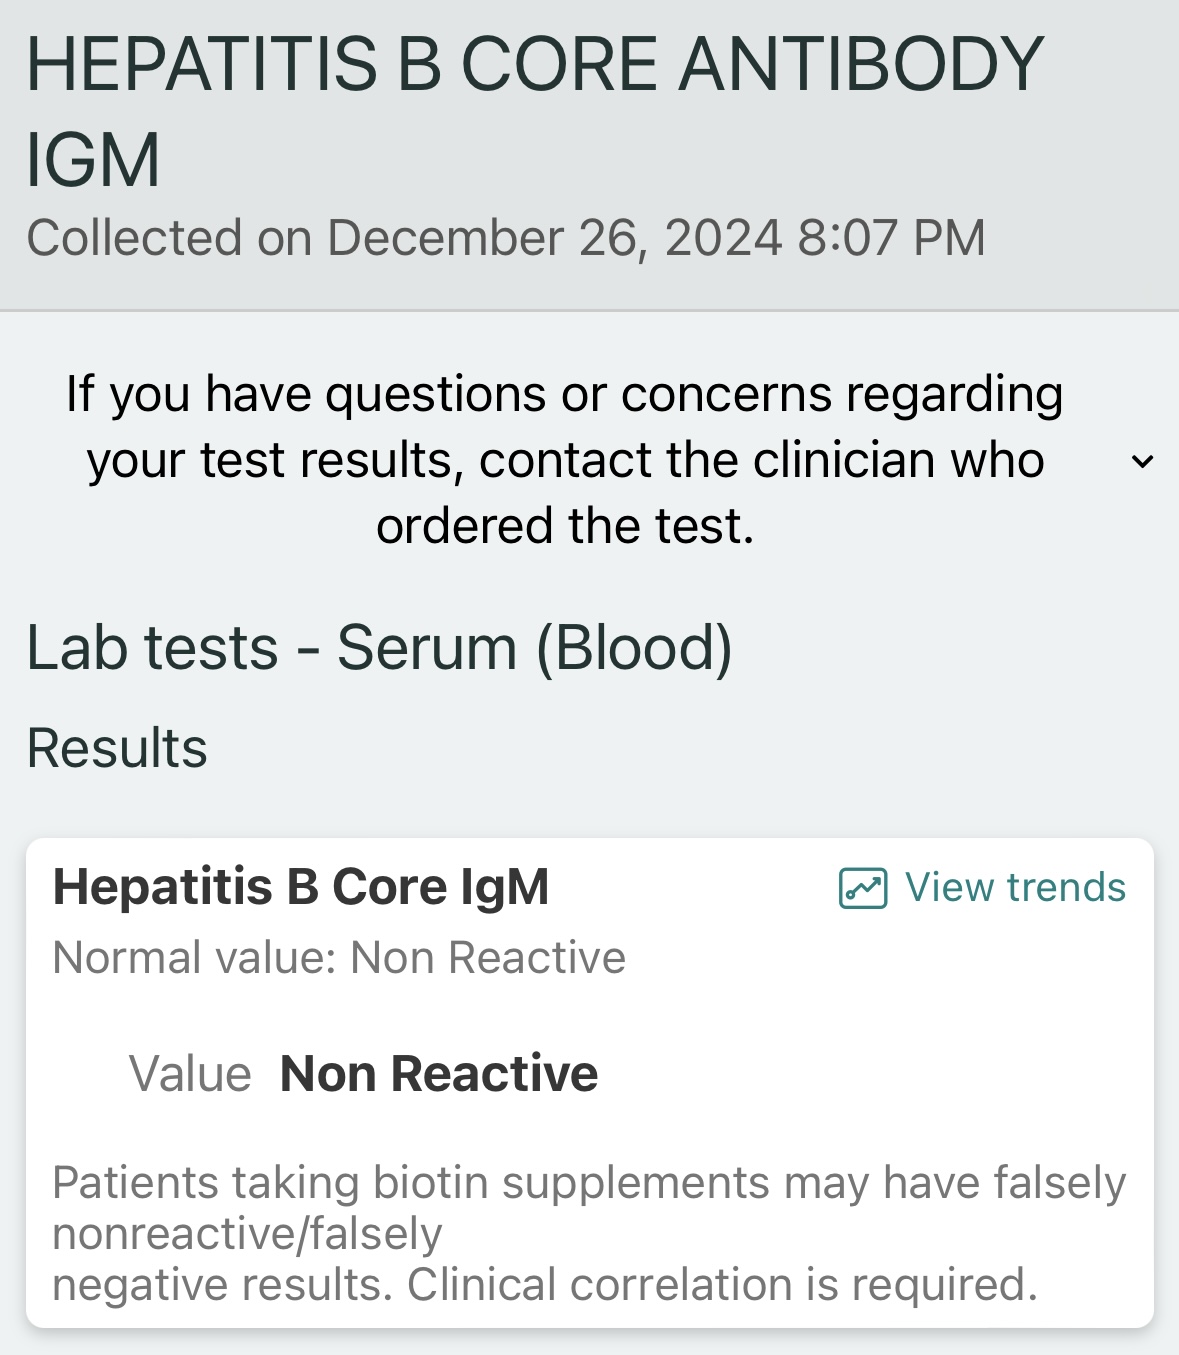Click the word trends beside the chart icon
This screenshot has height=1355, width=1179.
click(1067, 888)
